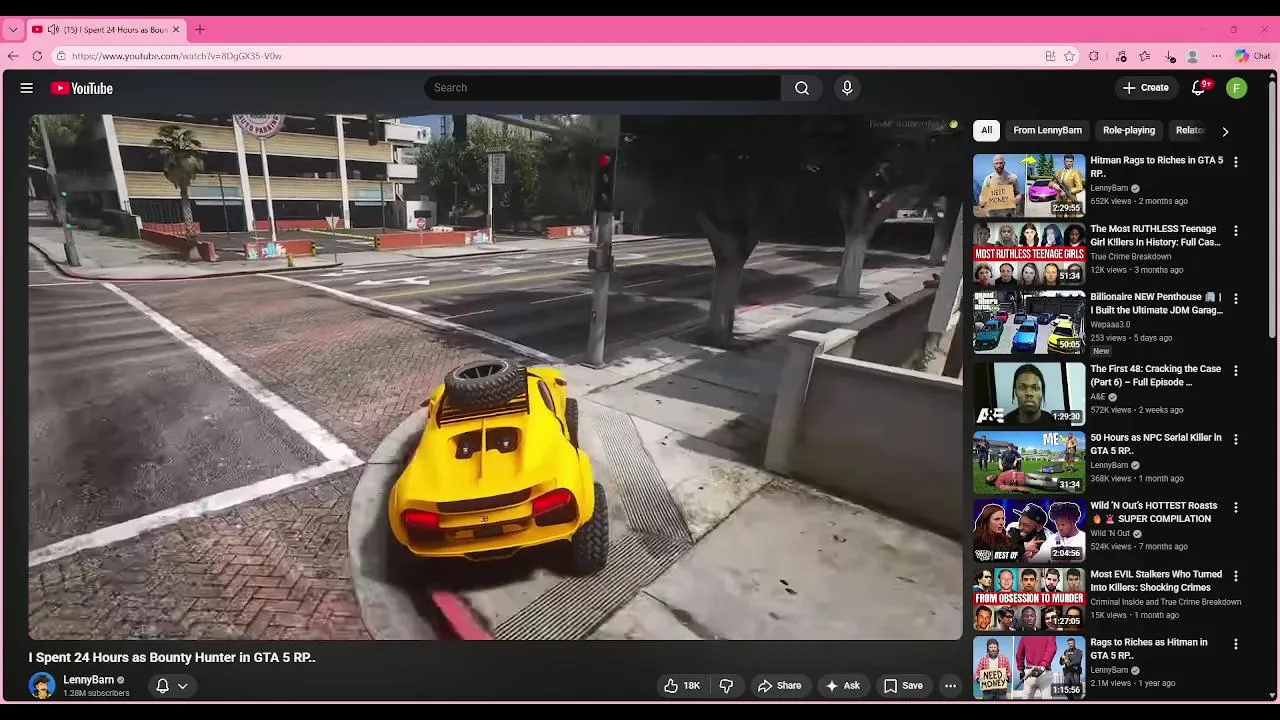Click the YouTube search input field
Image resolution: width=1280 pixels, height=720 pixels.
tap(602, 88)
